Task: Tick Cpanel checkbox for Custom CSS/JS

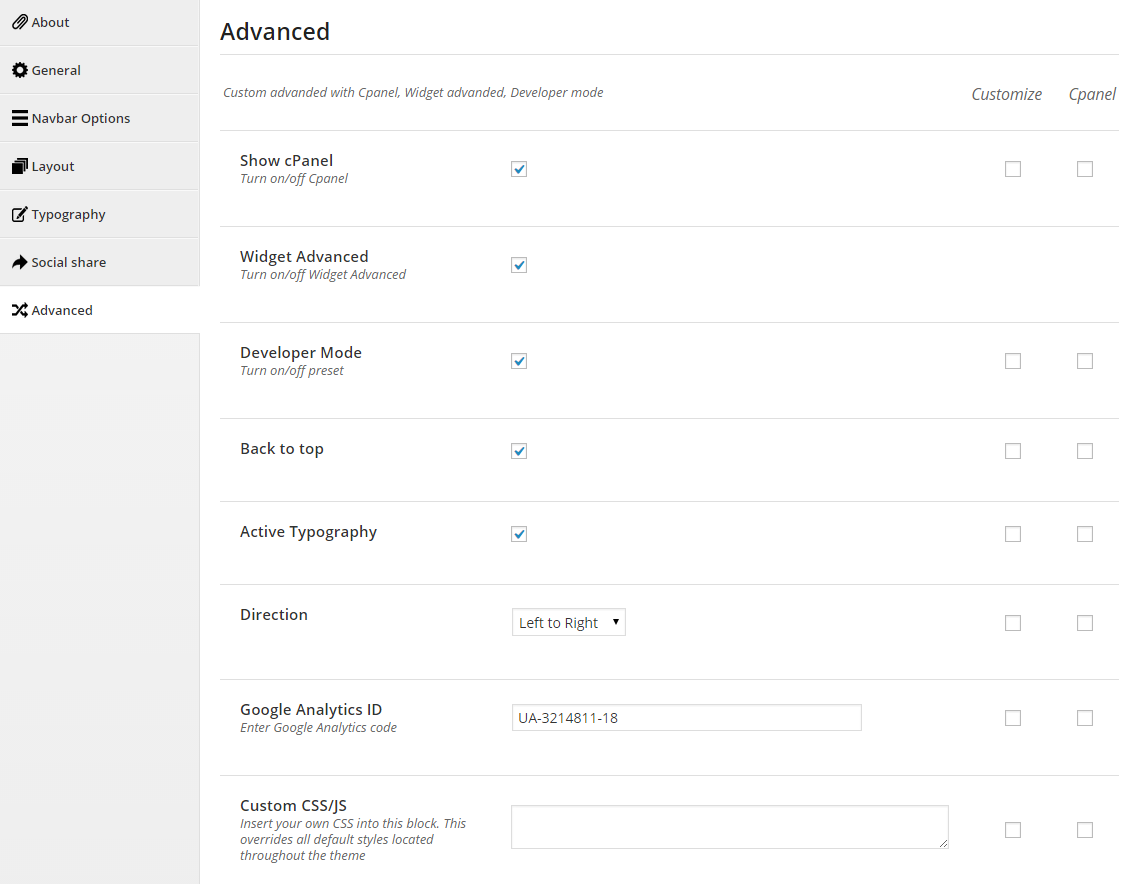Action: (1085, 830)
